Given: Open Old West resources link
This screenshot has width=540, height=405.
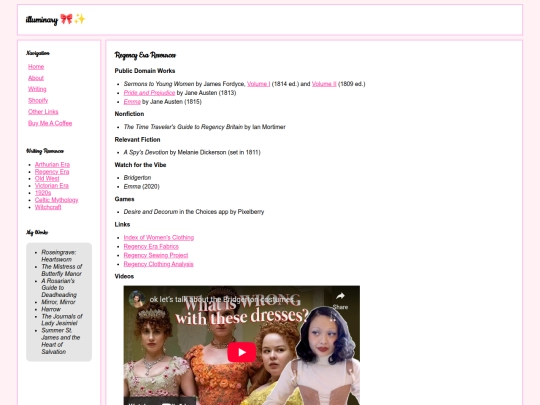Looking at the screenshot, I should click(x=47, y=178).
